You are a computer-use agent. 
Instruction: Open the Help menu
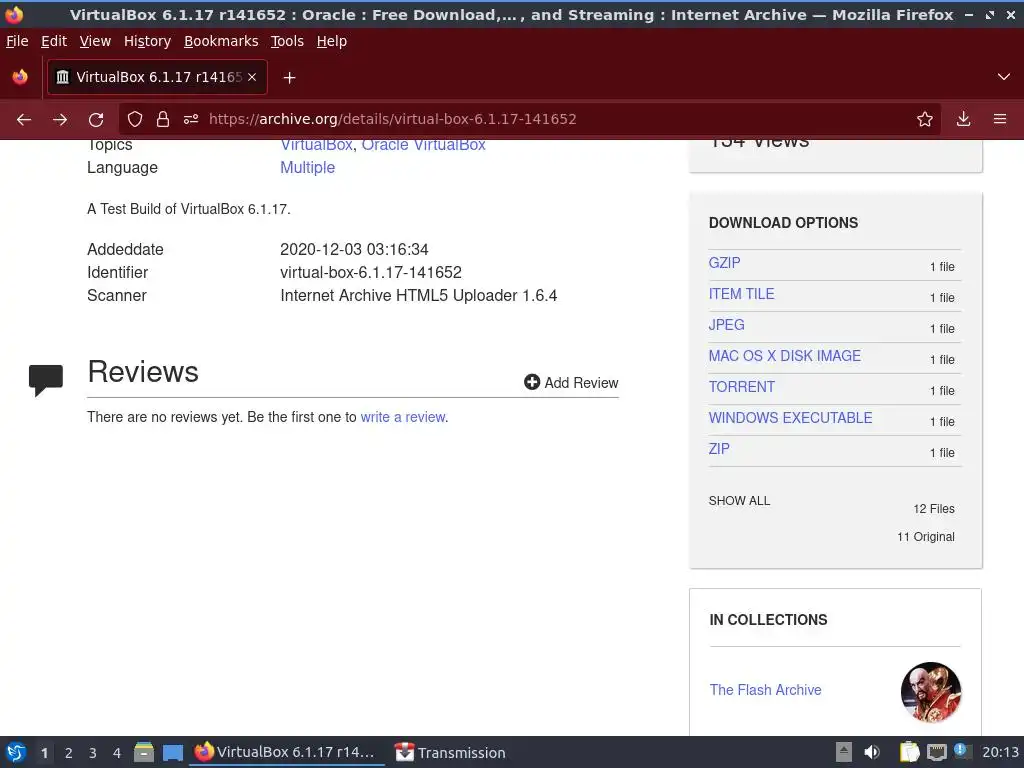331,41
